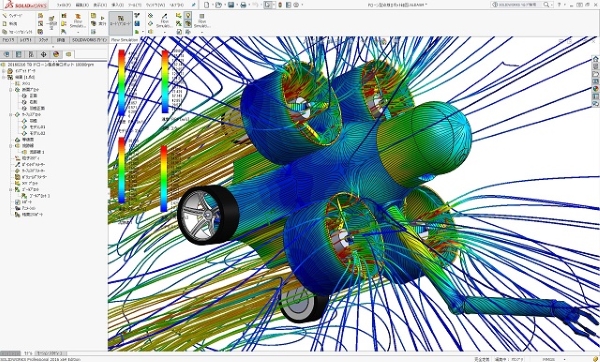This screenshot has width=600, height=362.
Task: Select the DisplayManager color ball panel tab
Action: click(56, 54)
